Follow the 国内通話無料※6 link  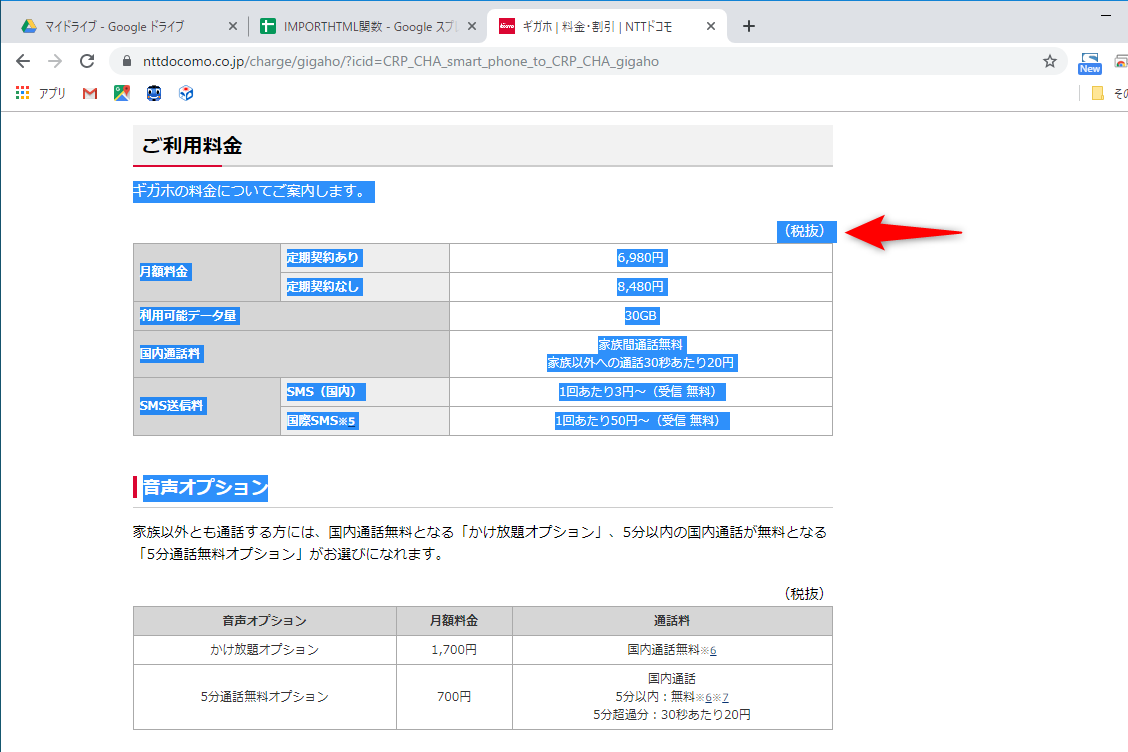[x=671, y=650]
